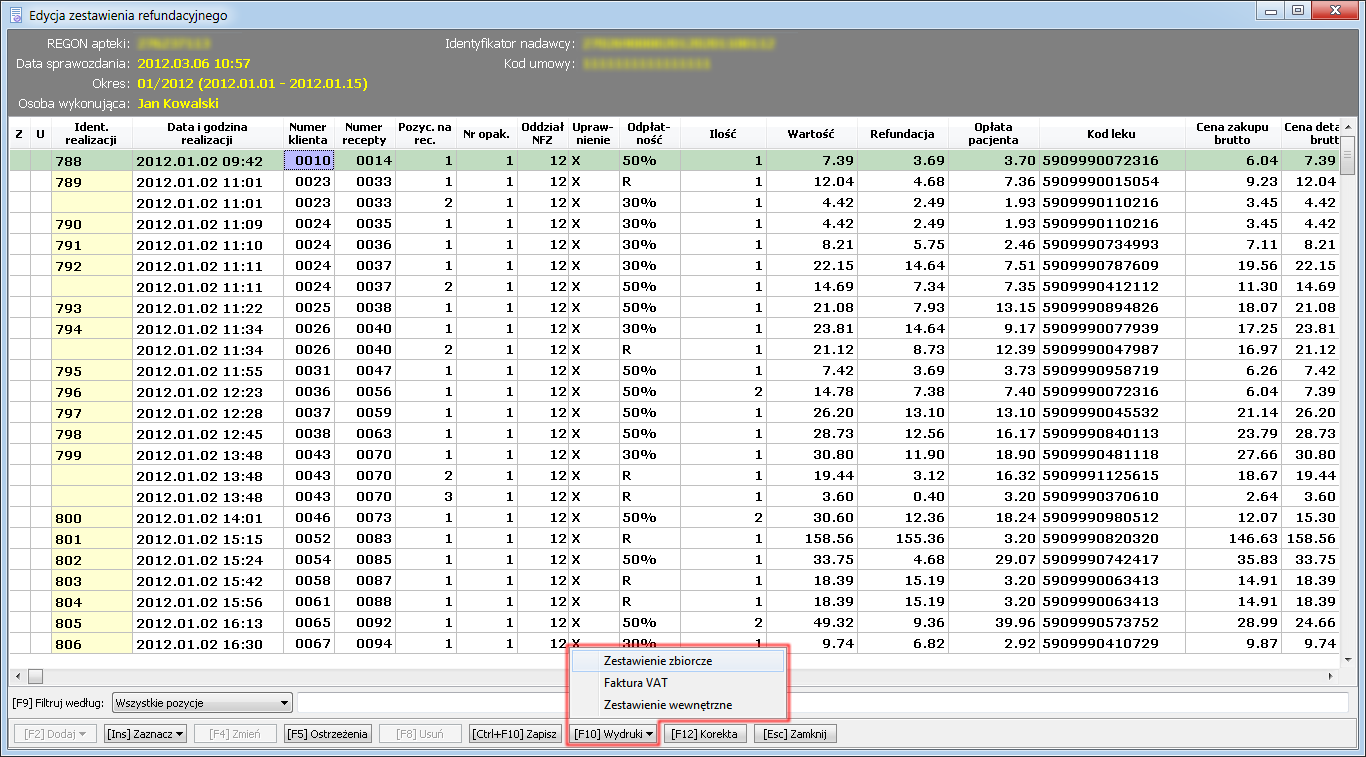Click drug code 5909990573752
The height and width of the screenshot is (757, 1366).
(x=1112, y=622)
